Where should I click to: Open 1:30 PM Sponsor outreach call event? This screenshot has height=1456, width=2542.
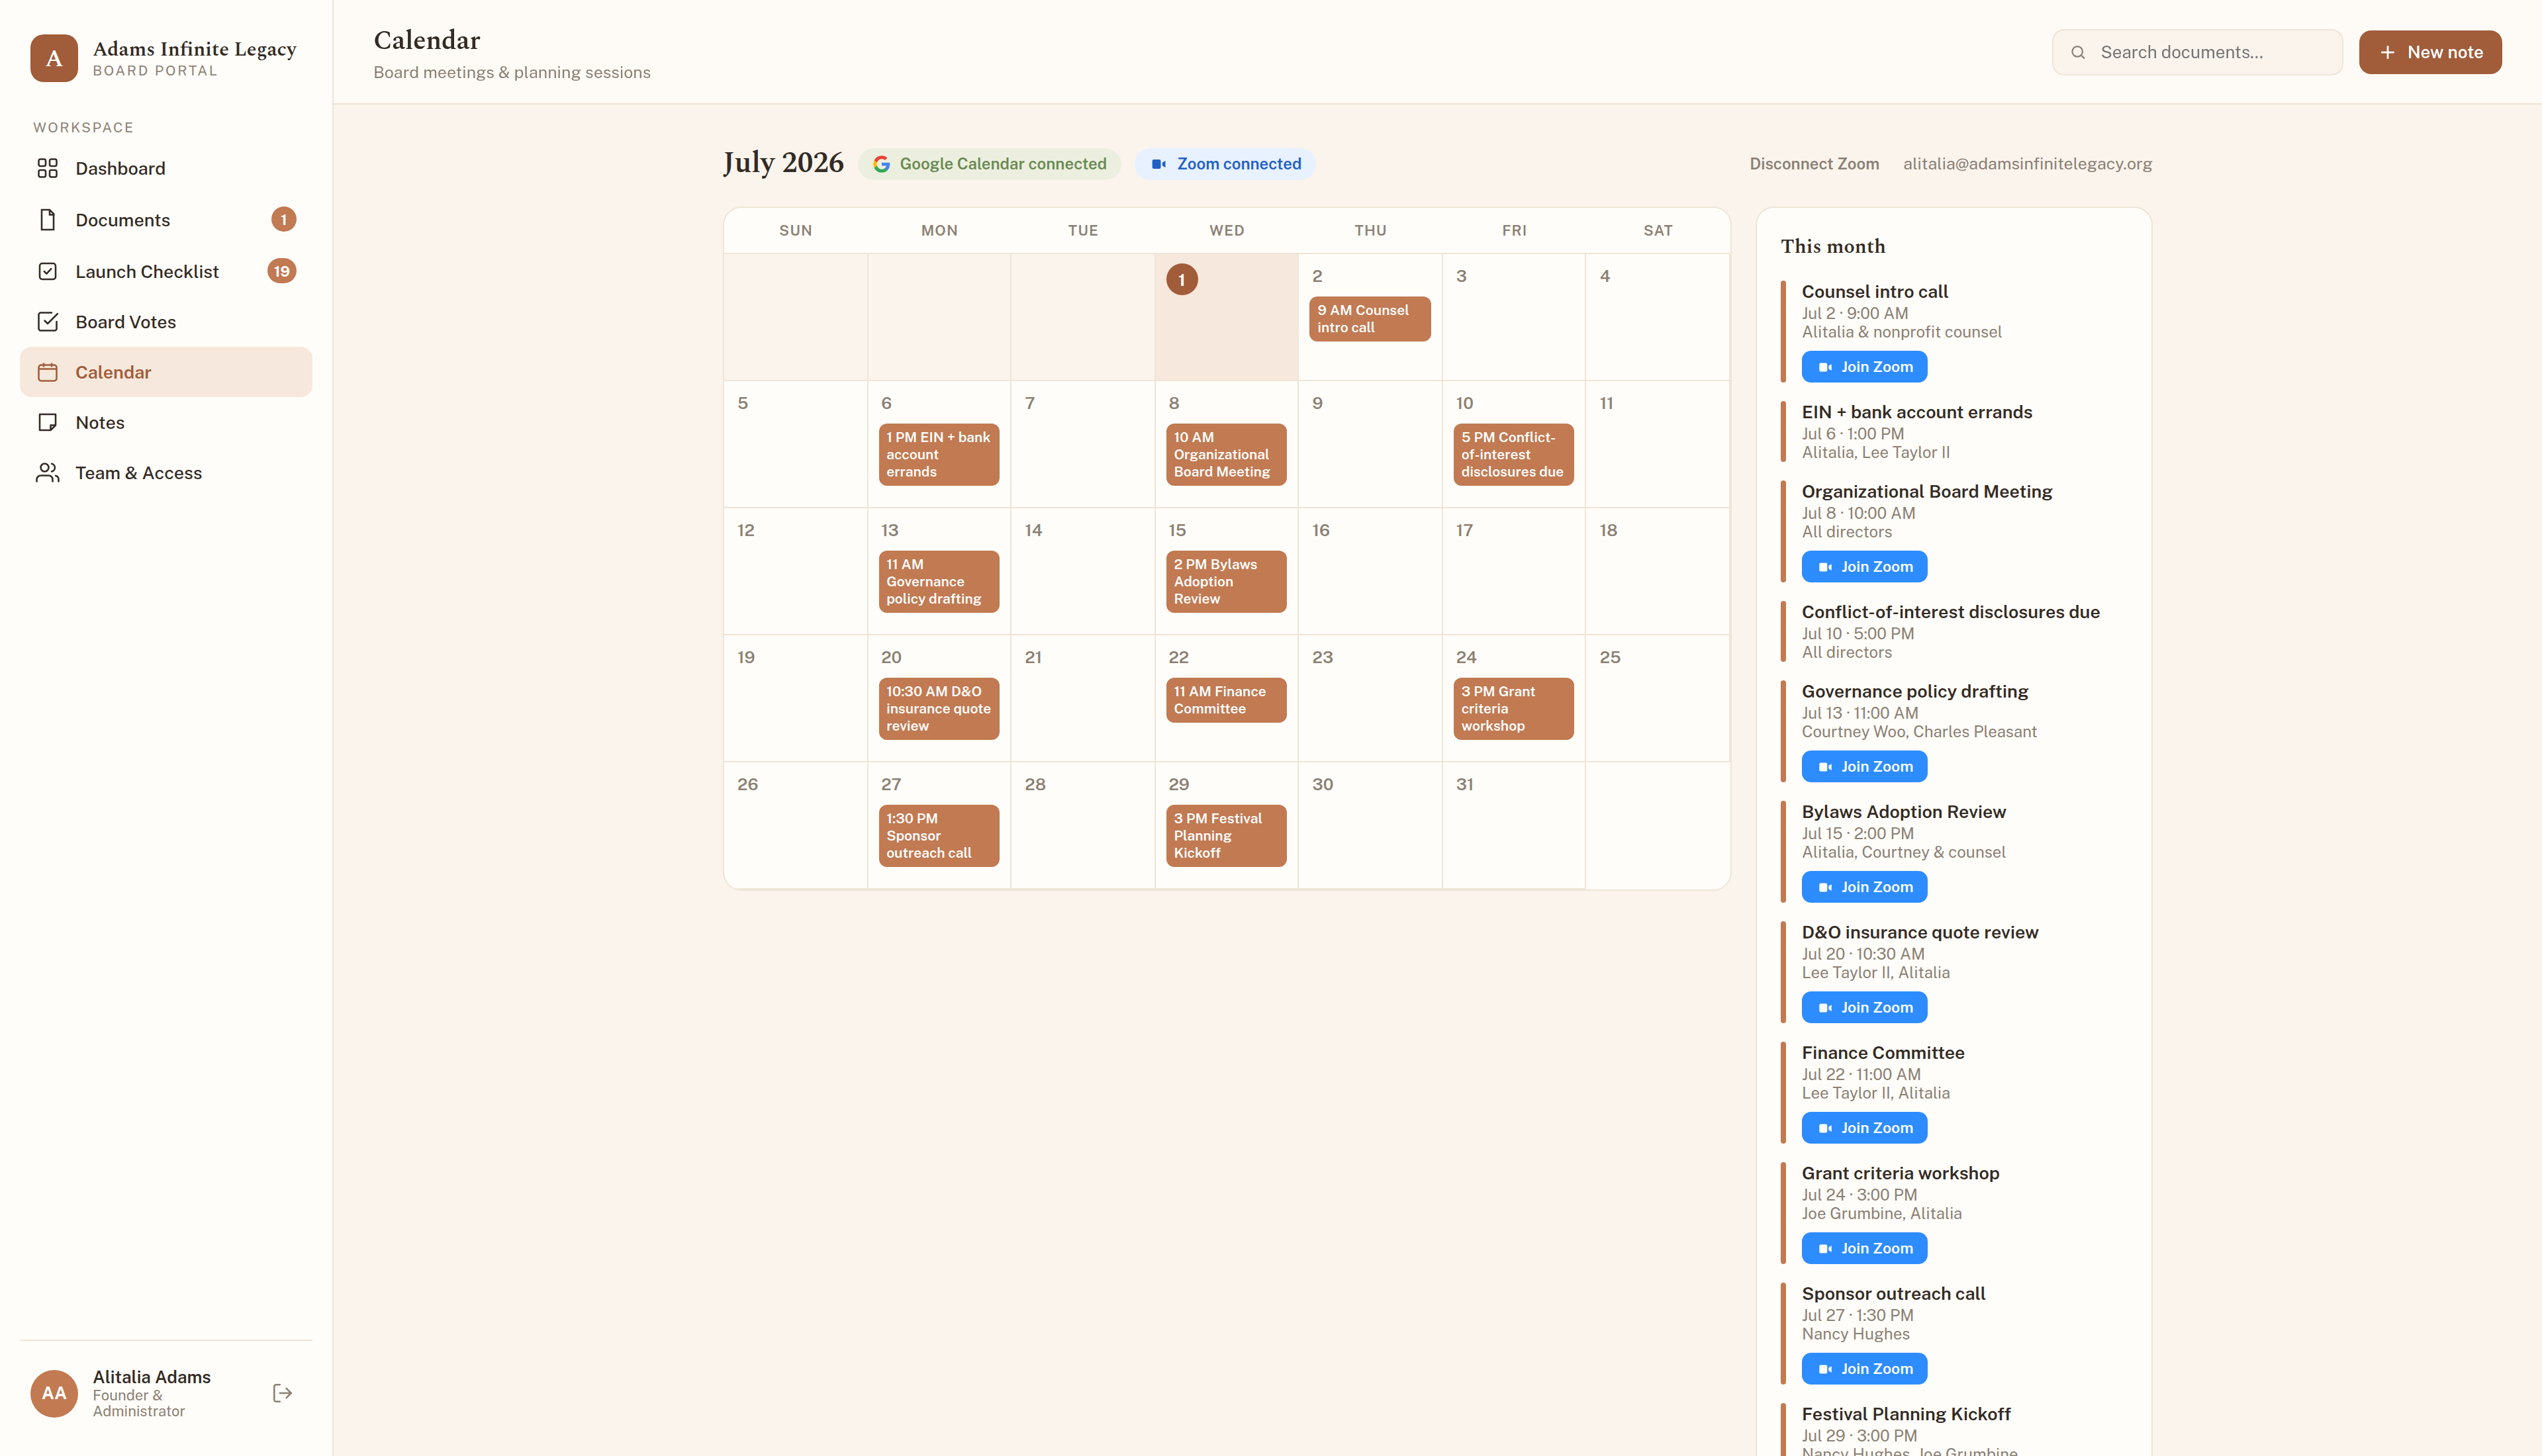click(938, 836)
